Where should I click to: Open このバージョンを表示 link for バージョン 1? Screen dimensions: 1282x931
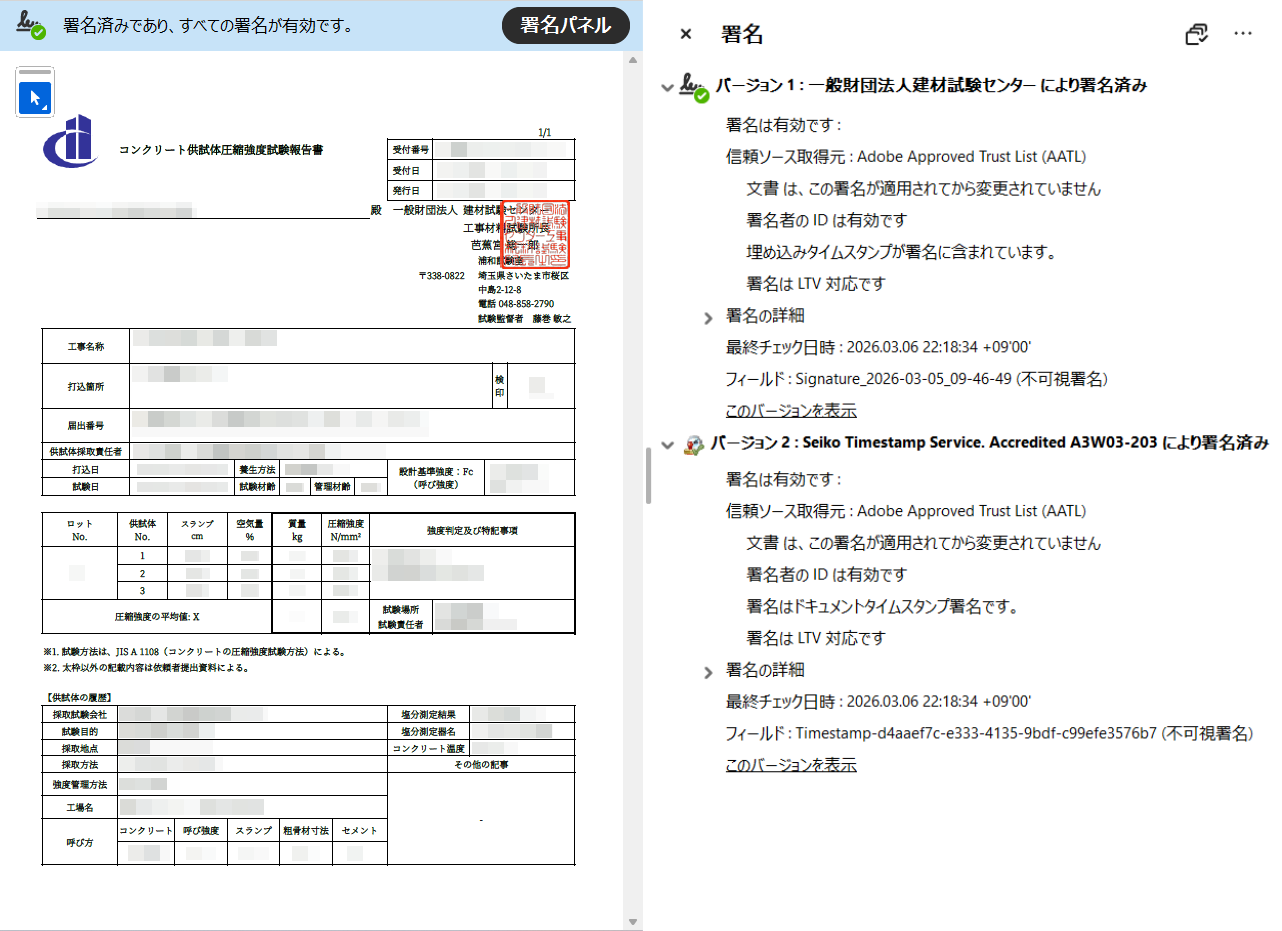(791, 411)
